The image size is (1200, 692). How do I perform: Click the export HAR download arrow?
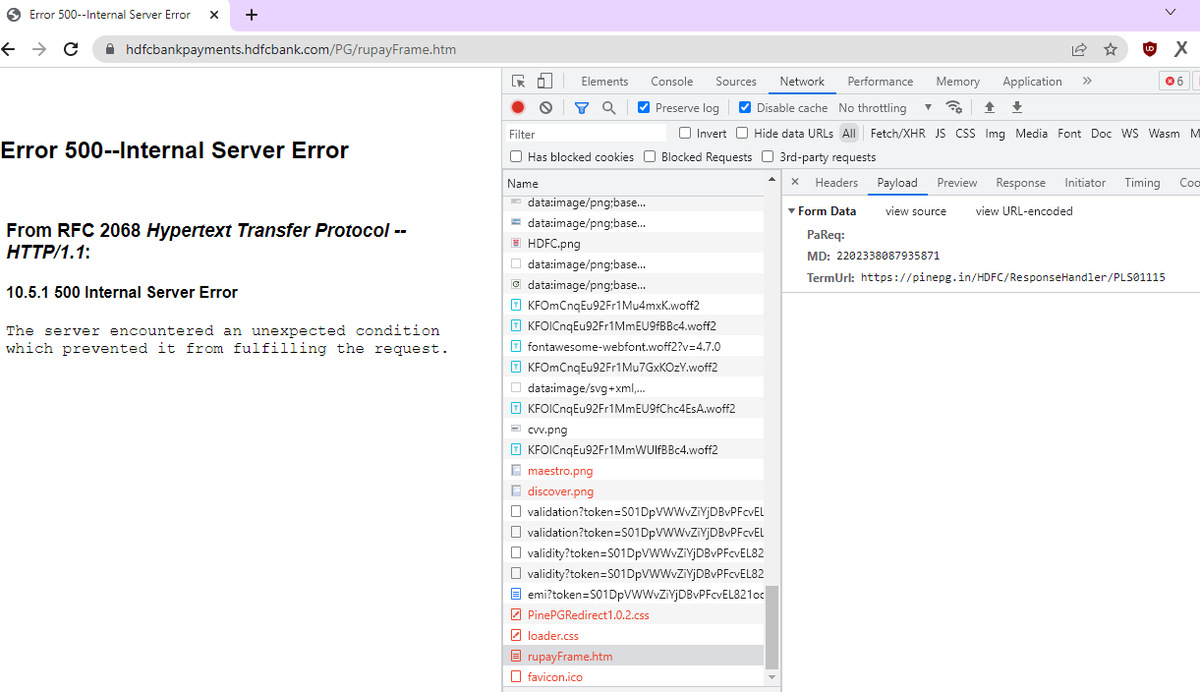(x=1017, y=107)
